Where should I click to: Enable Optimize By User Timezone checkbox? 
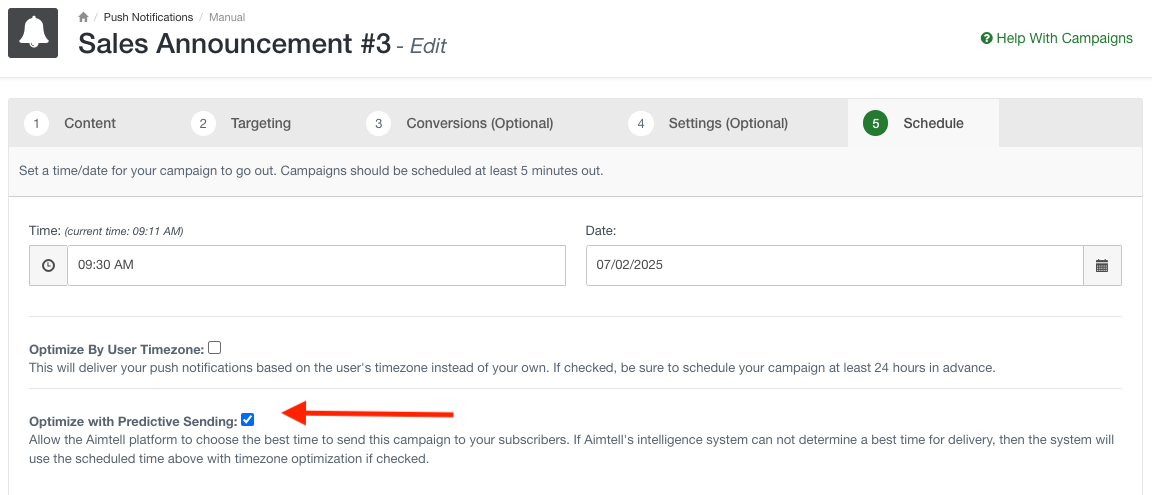tap(215, 348)
